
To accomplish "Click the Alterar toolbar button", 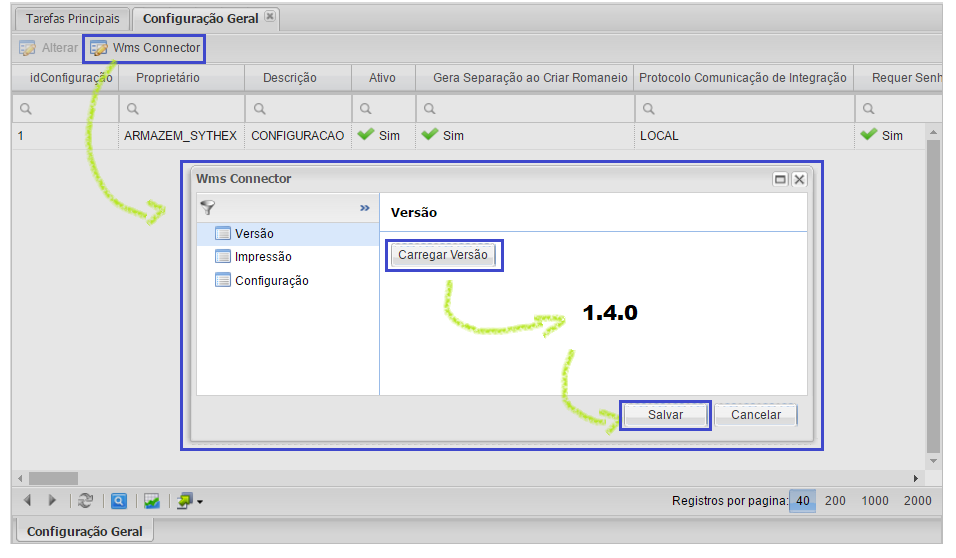I will [x=48, y=48].
